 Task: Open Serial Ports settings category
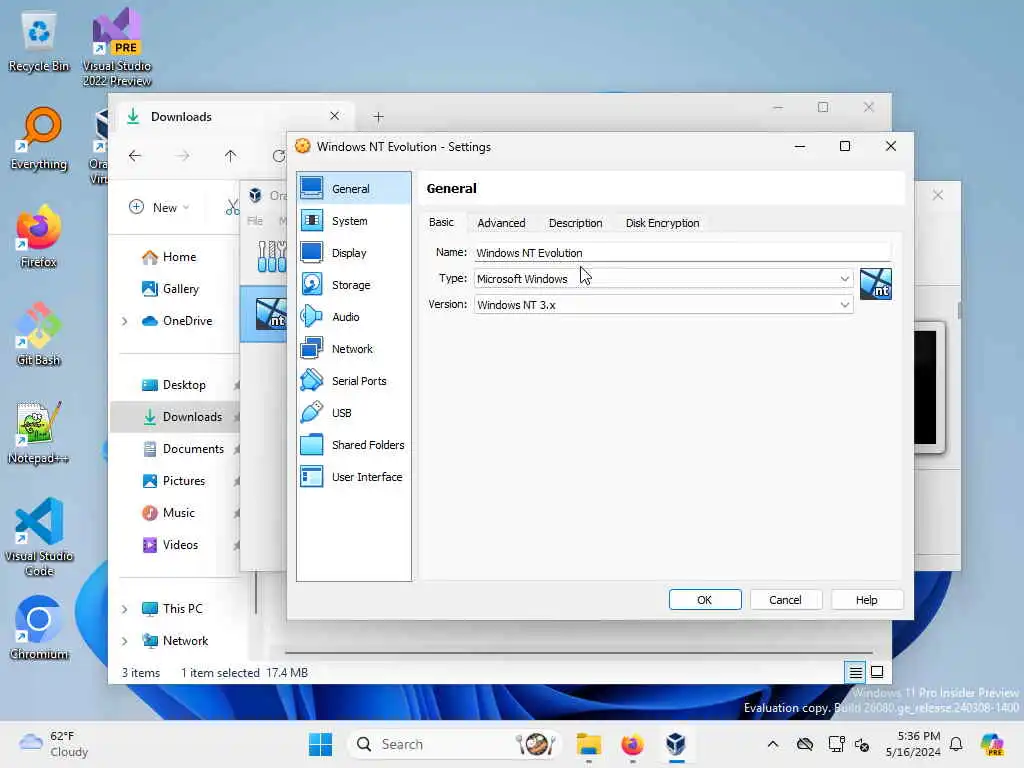click(353, 381)
